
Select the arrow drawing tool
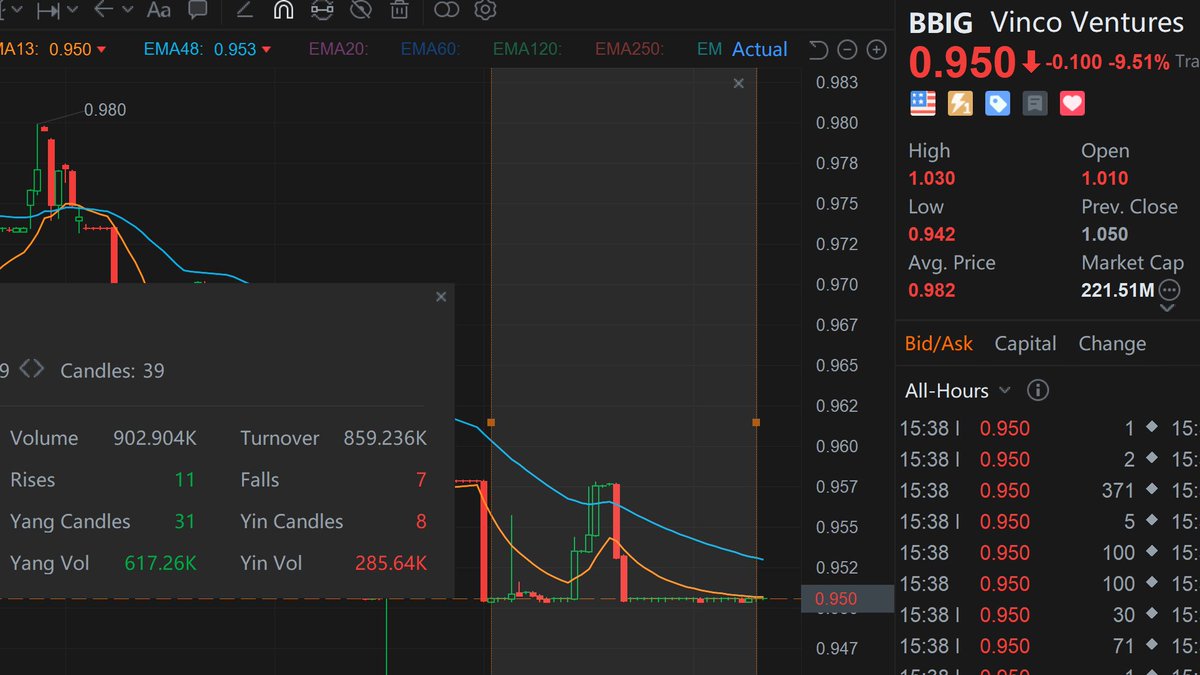coord(104,10)
